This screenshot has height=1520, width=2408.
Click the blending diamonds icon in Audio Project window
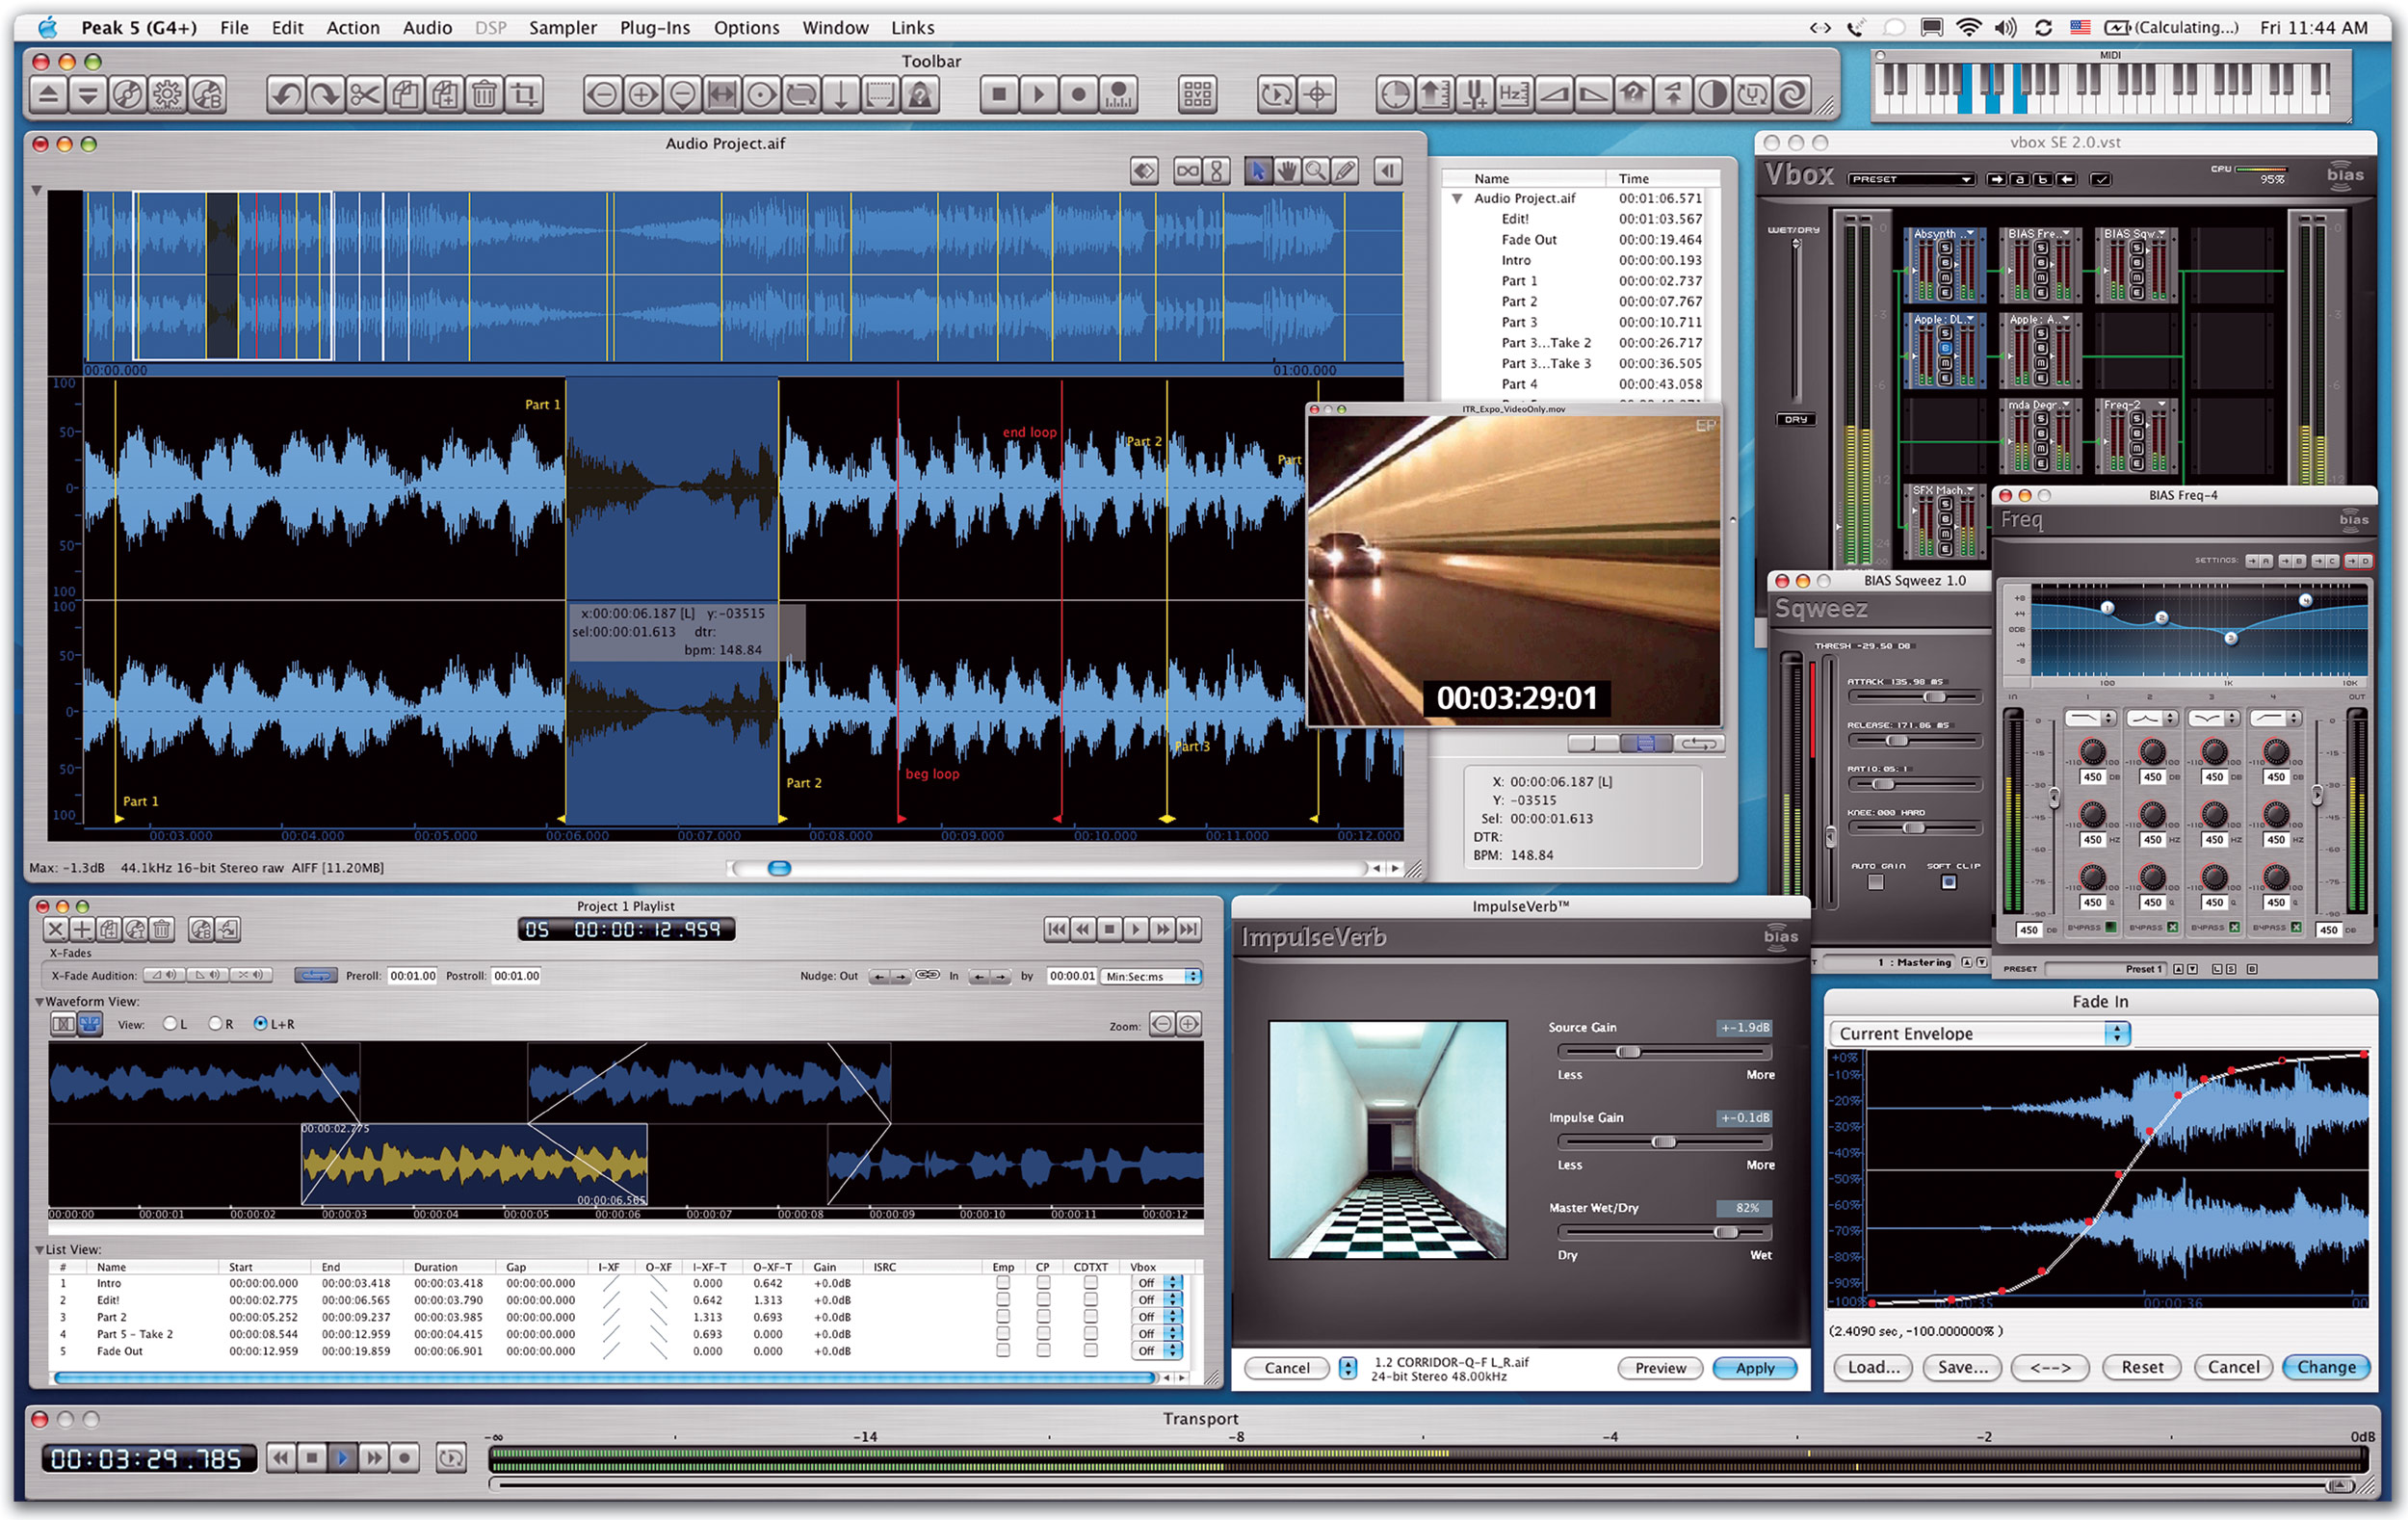point(1144,171)
